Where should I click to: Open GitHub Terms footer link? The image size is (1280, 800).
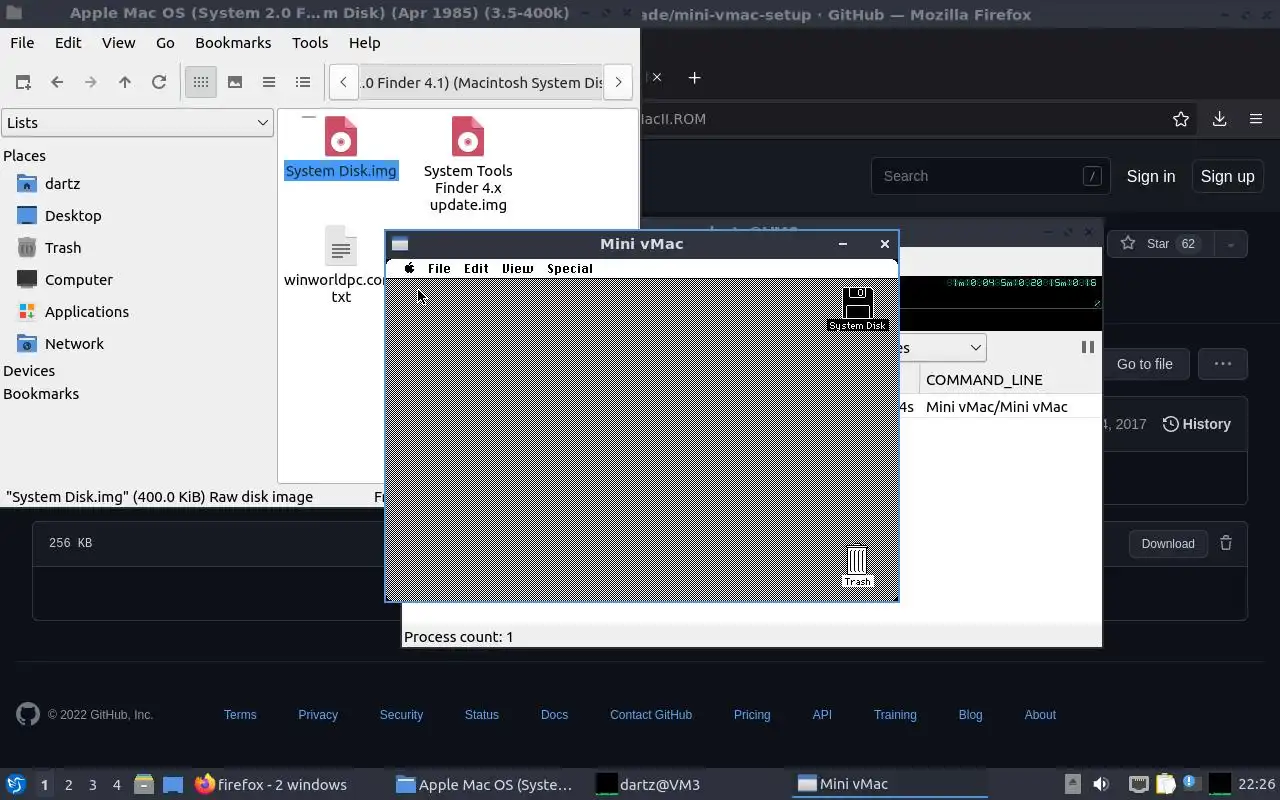[x=240, y=715]
